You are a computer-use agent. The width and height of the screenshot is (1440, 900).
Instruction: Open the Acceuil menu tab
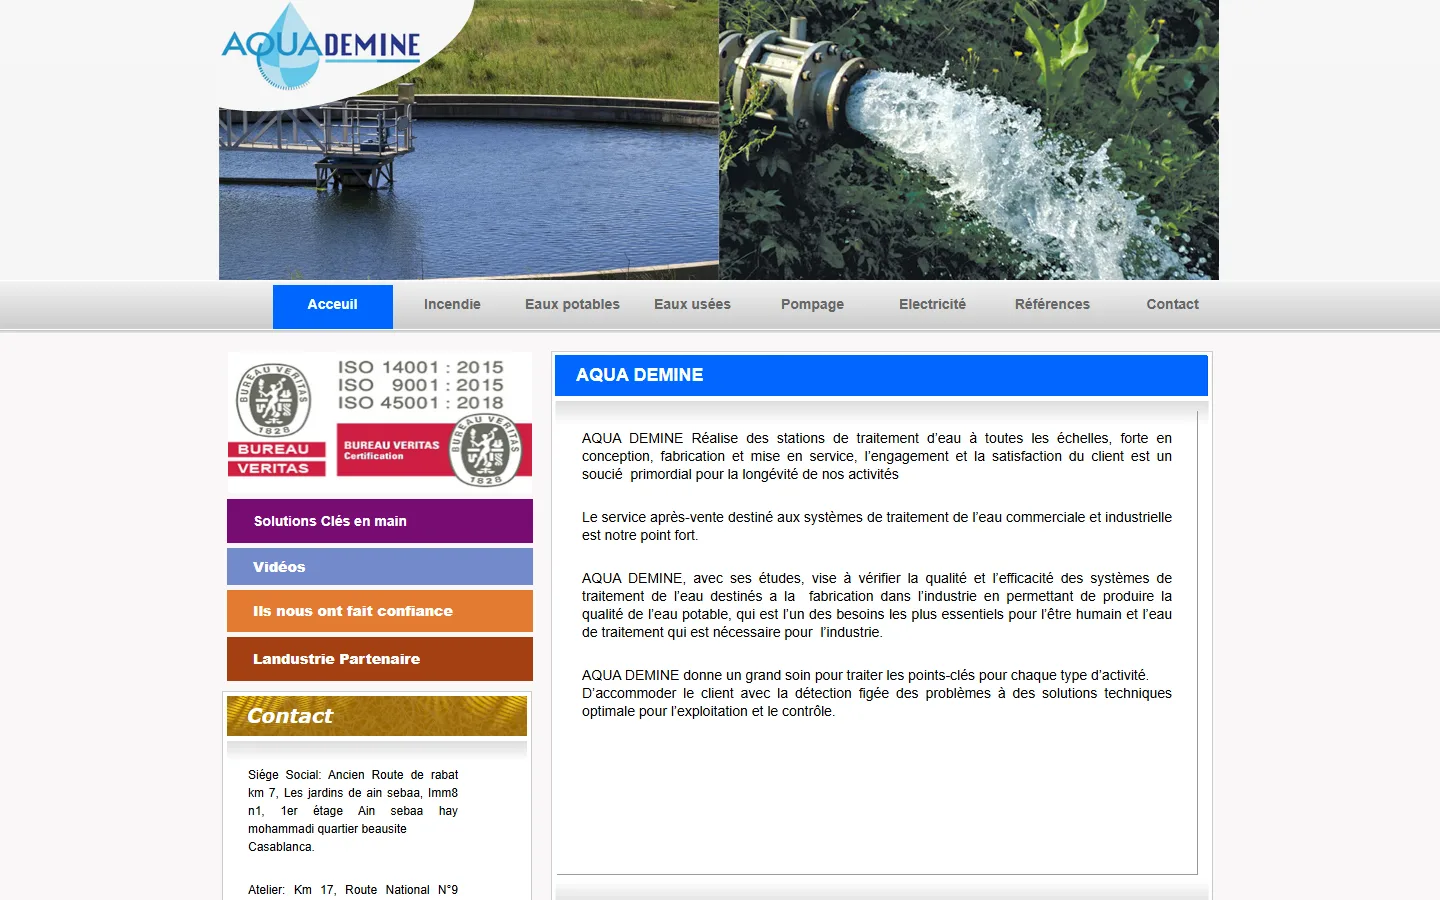pyautogui.click(x=333, y=305)
